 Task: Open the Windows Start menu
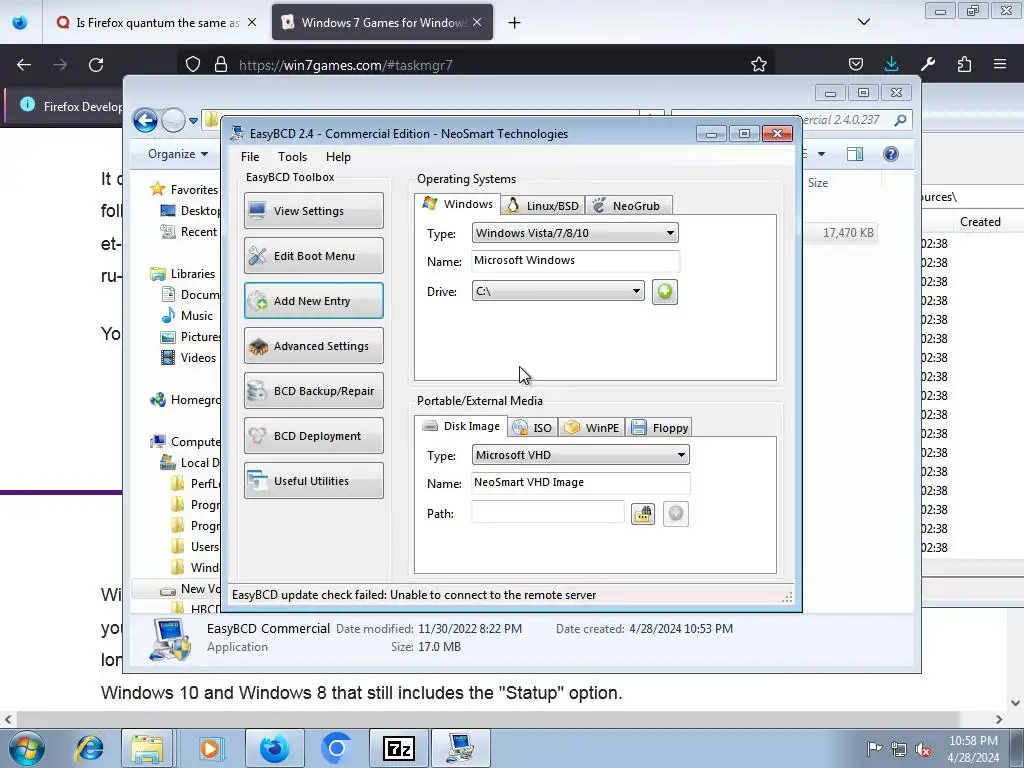[x=26, y=748]
